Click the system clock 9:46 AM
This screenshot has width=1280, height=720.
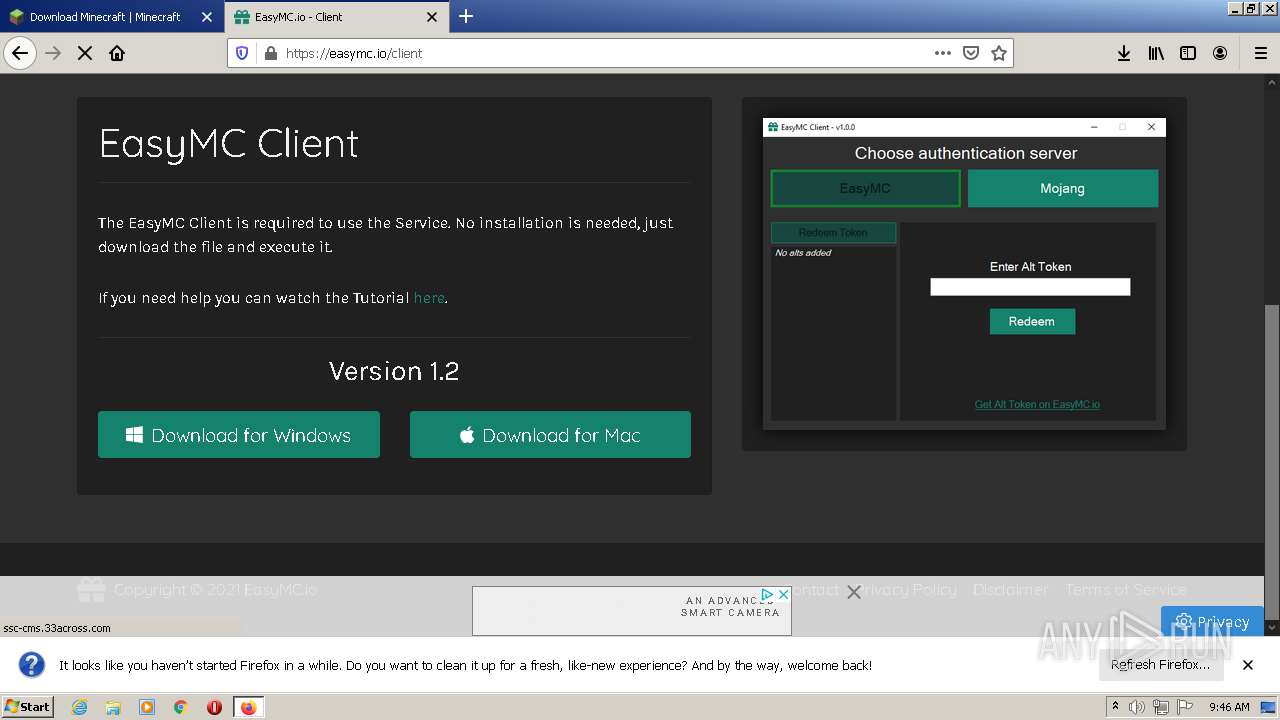point(1229,707)
